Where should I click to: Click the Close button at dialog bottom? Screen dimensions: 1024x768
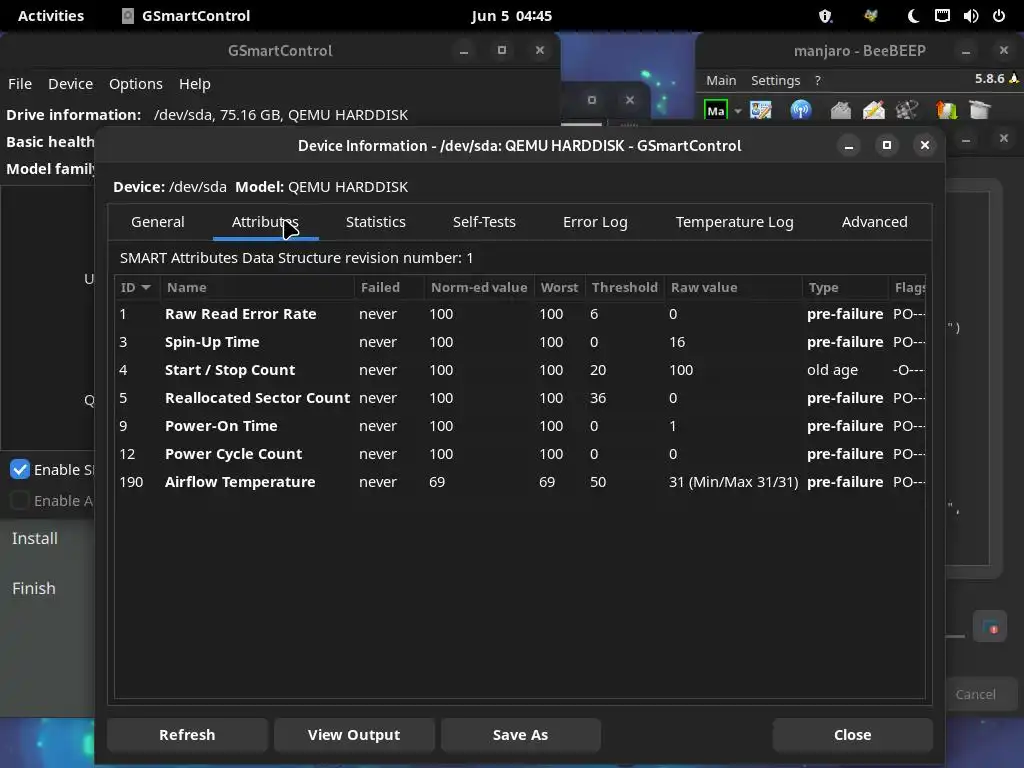coord(852,735)
